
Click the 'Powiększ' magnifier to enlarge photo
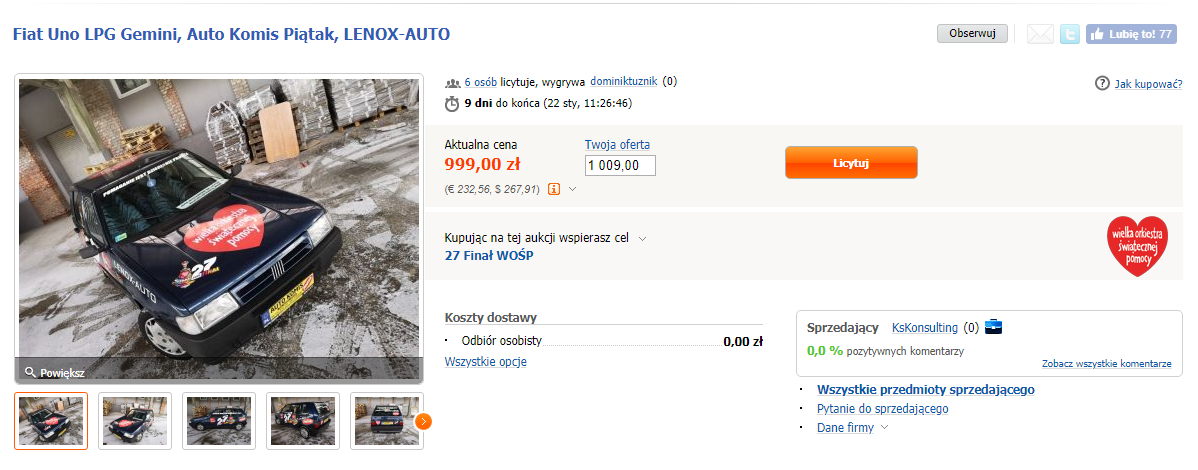click(x=55, y=373)
